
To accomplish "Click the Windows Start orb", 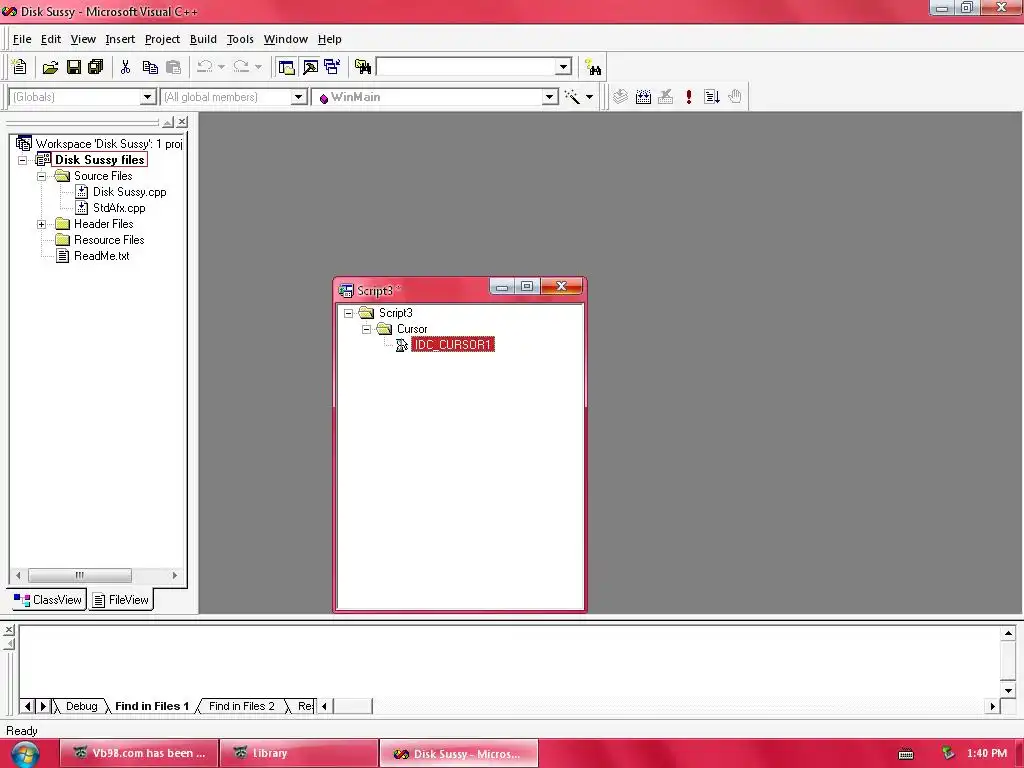I will coord(25,754).
